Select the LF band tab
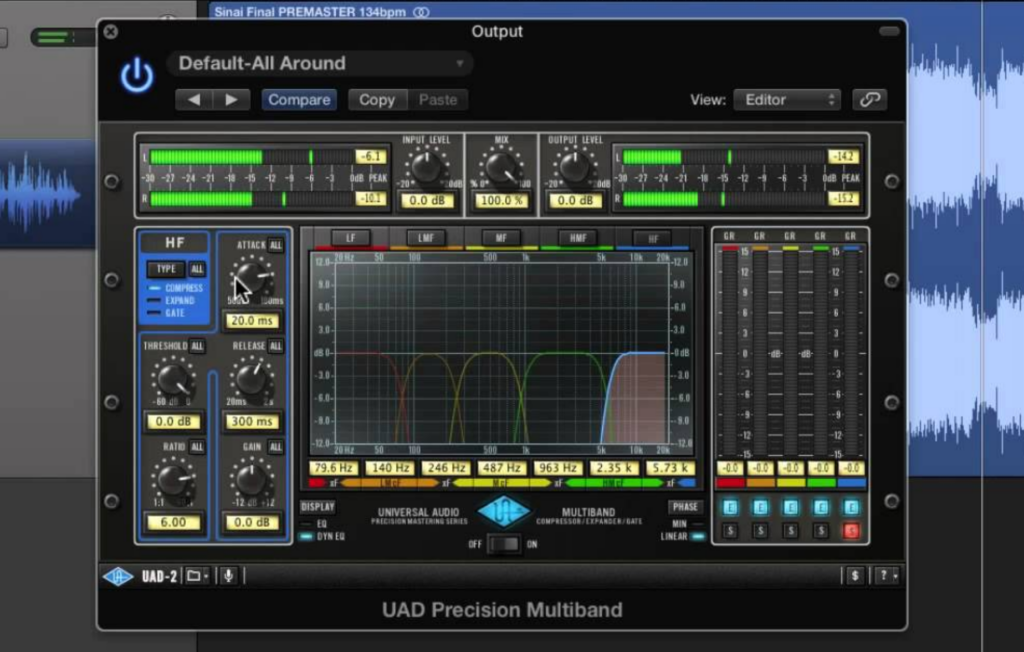Image resolution: width=1024 pixels, height=652 pixels. [x=351, y=238]
